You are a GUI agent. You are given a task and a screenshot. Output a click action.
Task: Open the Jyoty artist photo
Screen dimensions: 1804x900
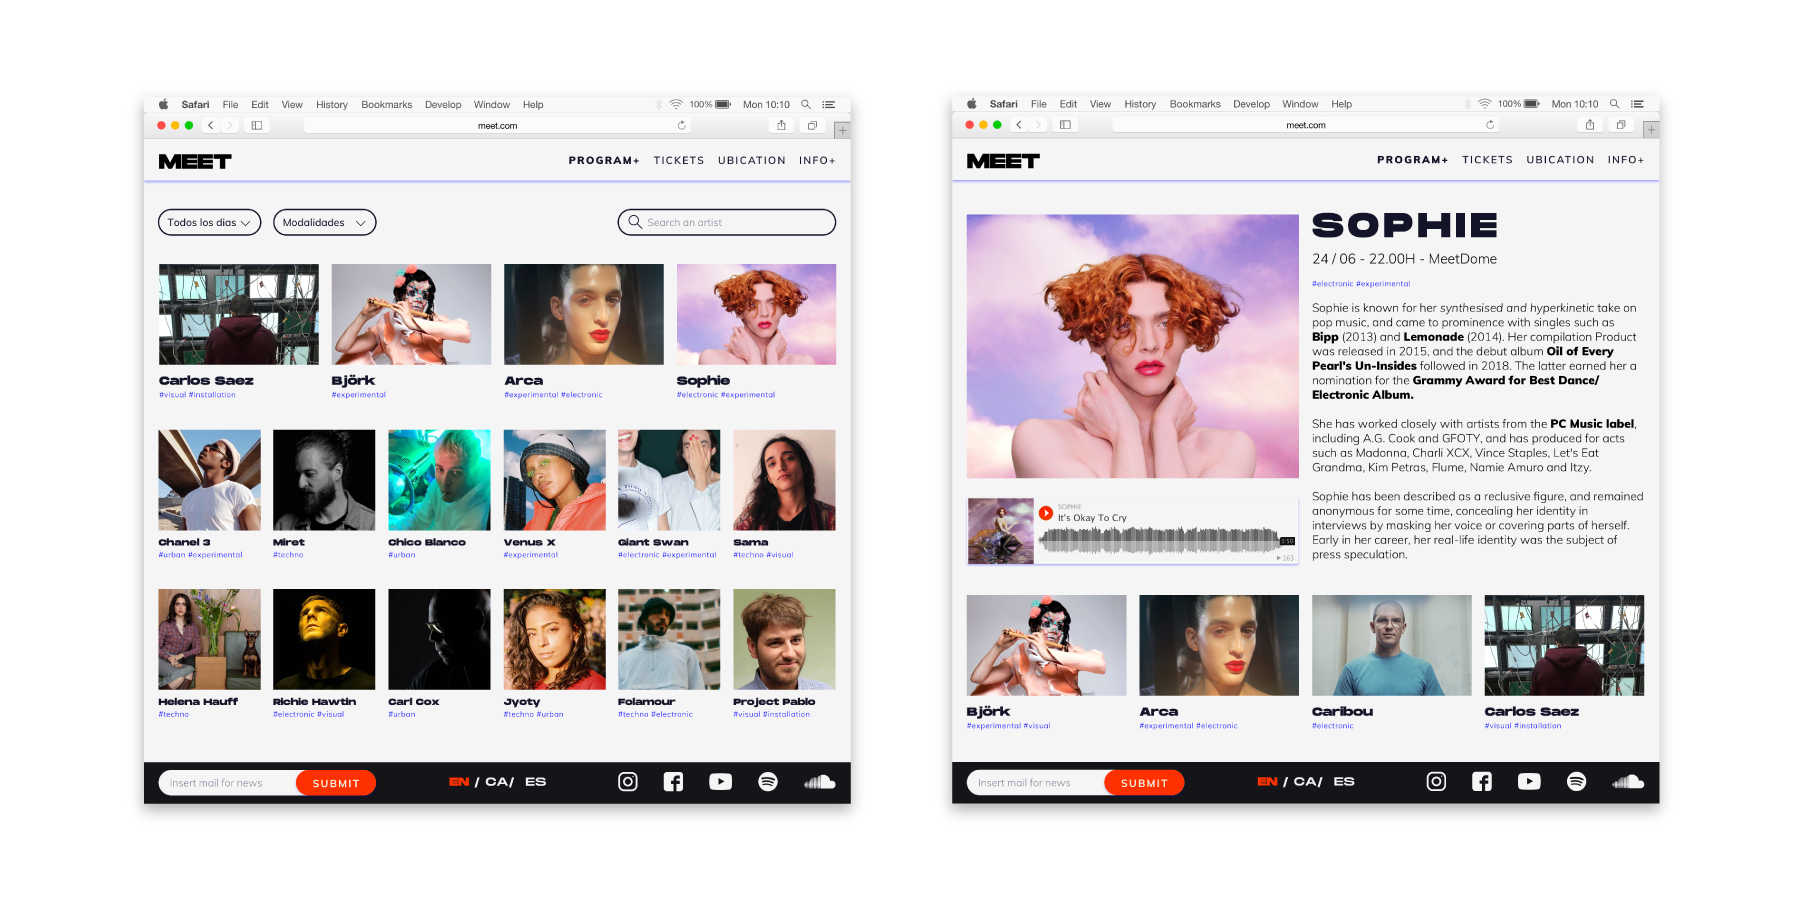point(555,639)
